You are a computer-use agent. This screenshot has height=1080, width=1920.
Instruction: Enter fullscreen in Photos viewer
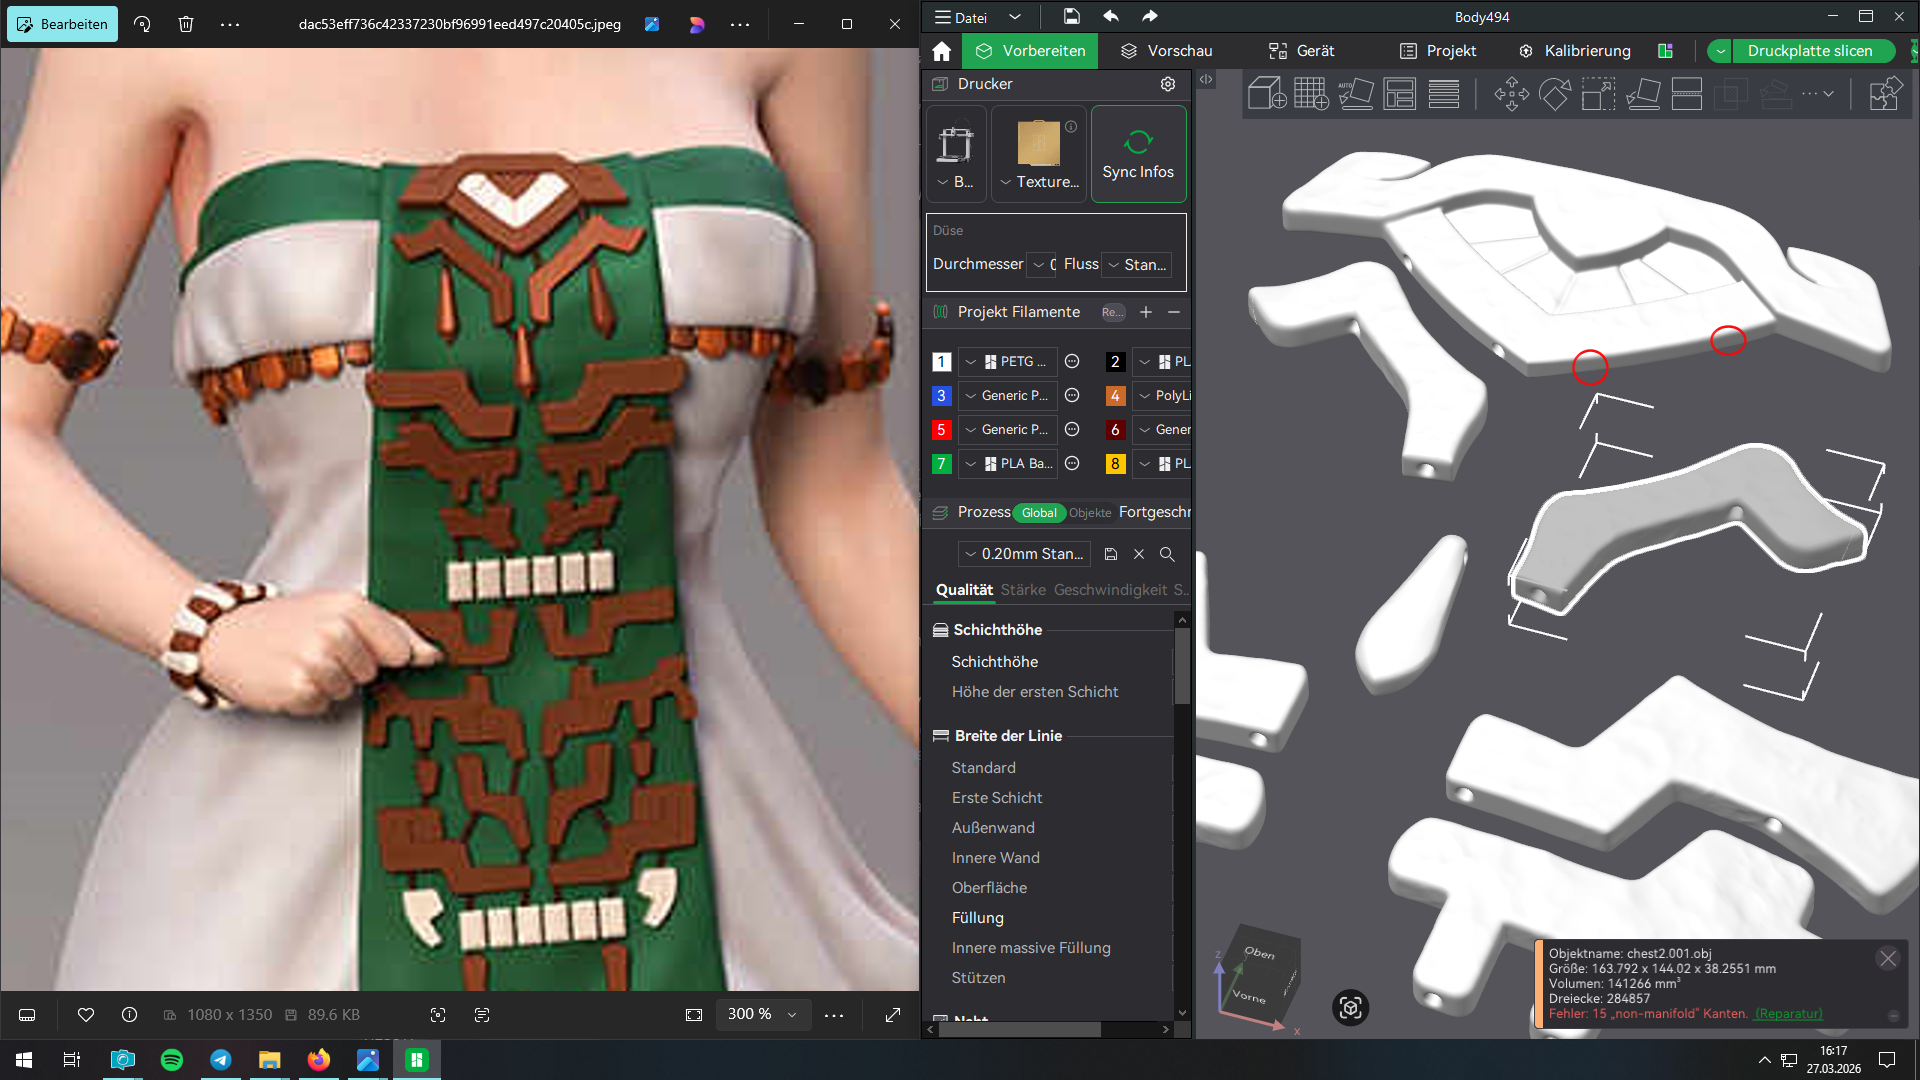893,1014
